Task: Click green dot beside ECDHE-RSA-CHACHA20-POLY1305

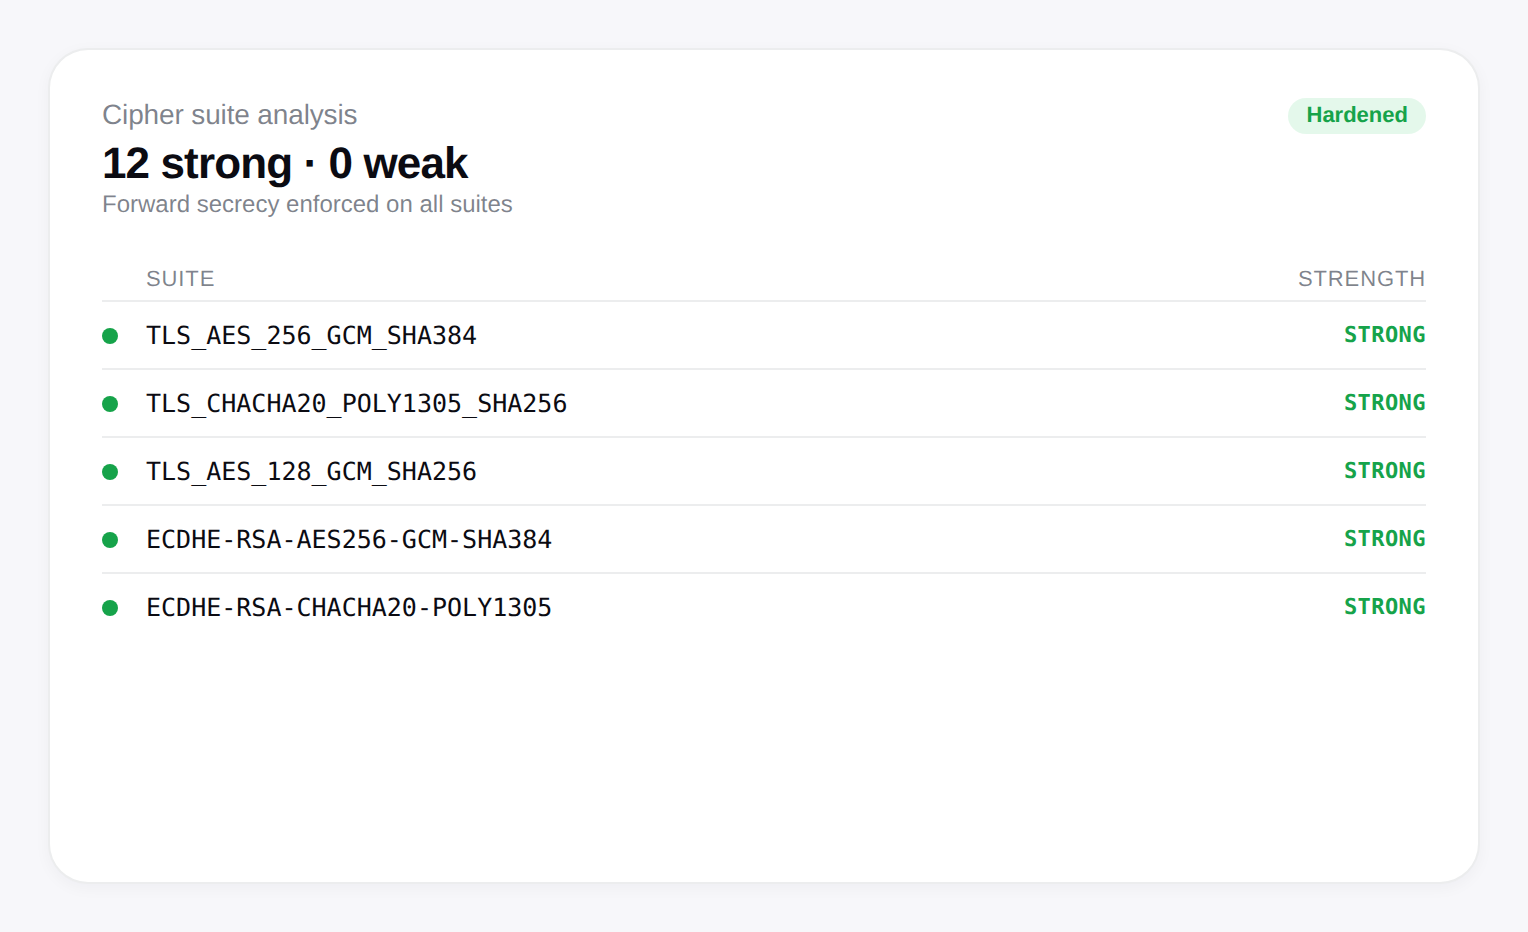Action: 110,608
